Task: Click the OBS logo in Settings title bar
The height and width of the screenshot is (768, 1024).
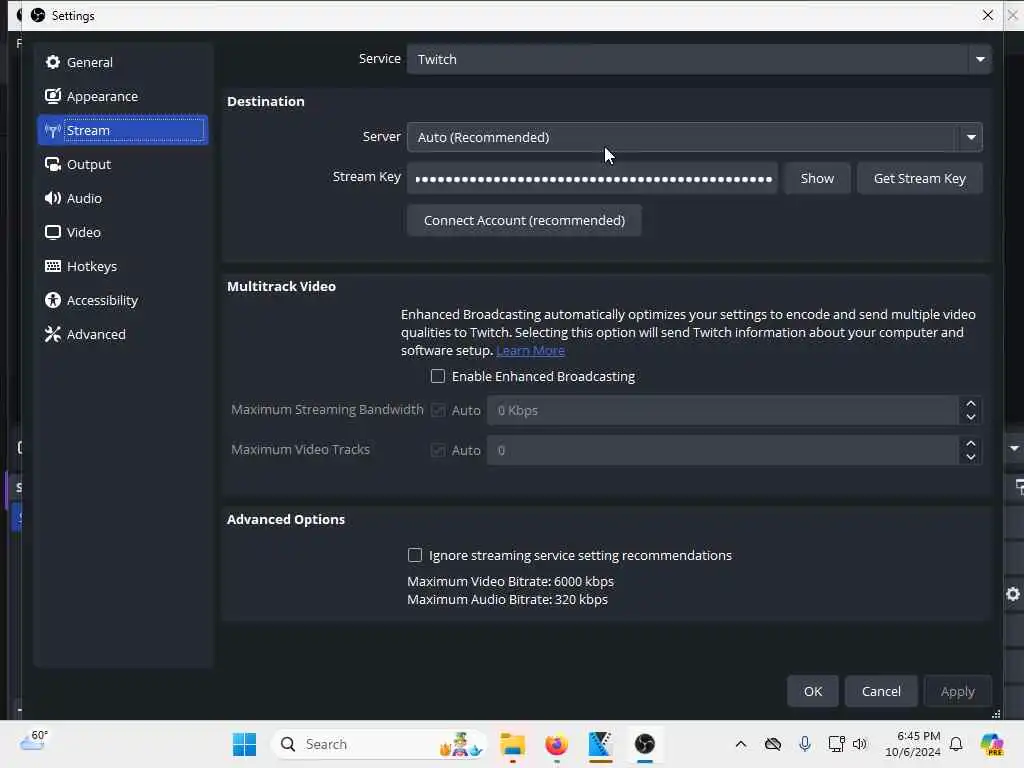Action: (38, 15)
